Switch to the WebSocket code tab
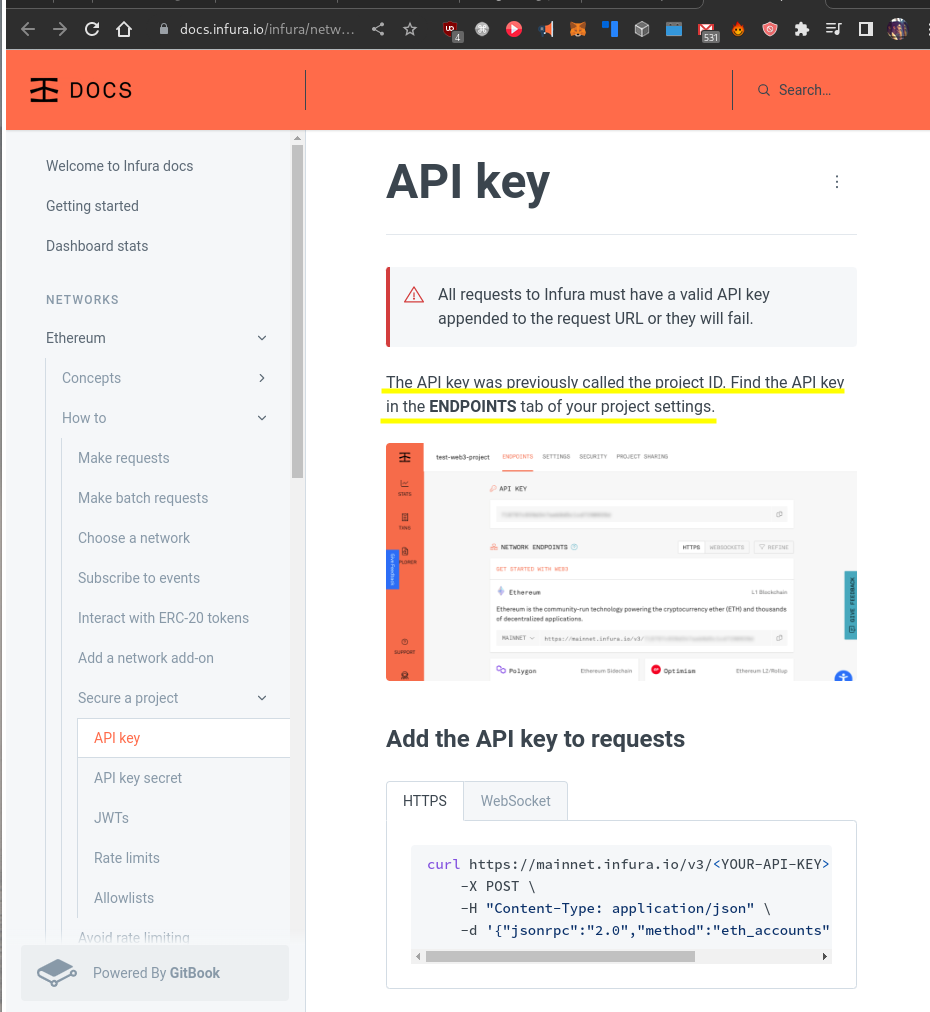Screen dimensions: 930x1012 [516, 801]
